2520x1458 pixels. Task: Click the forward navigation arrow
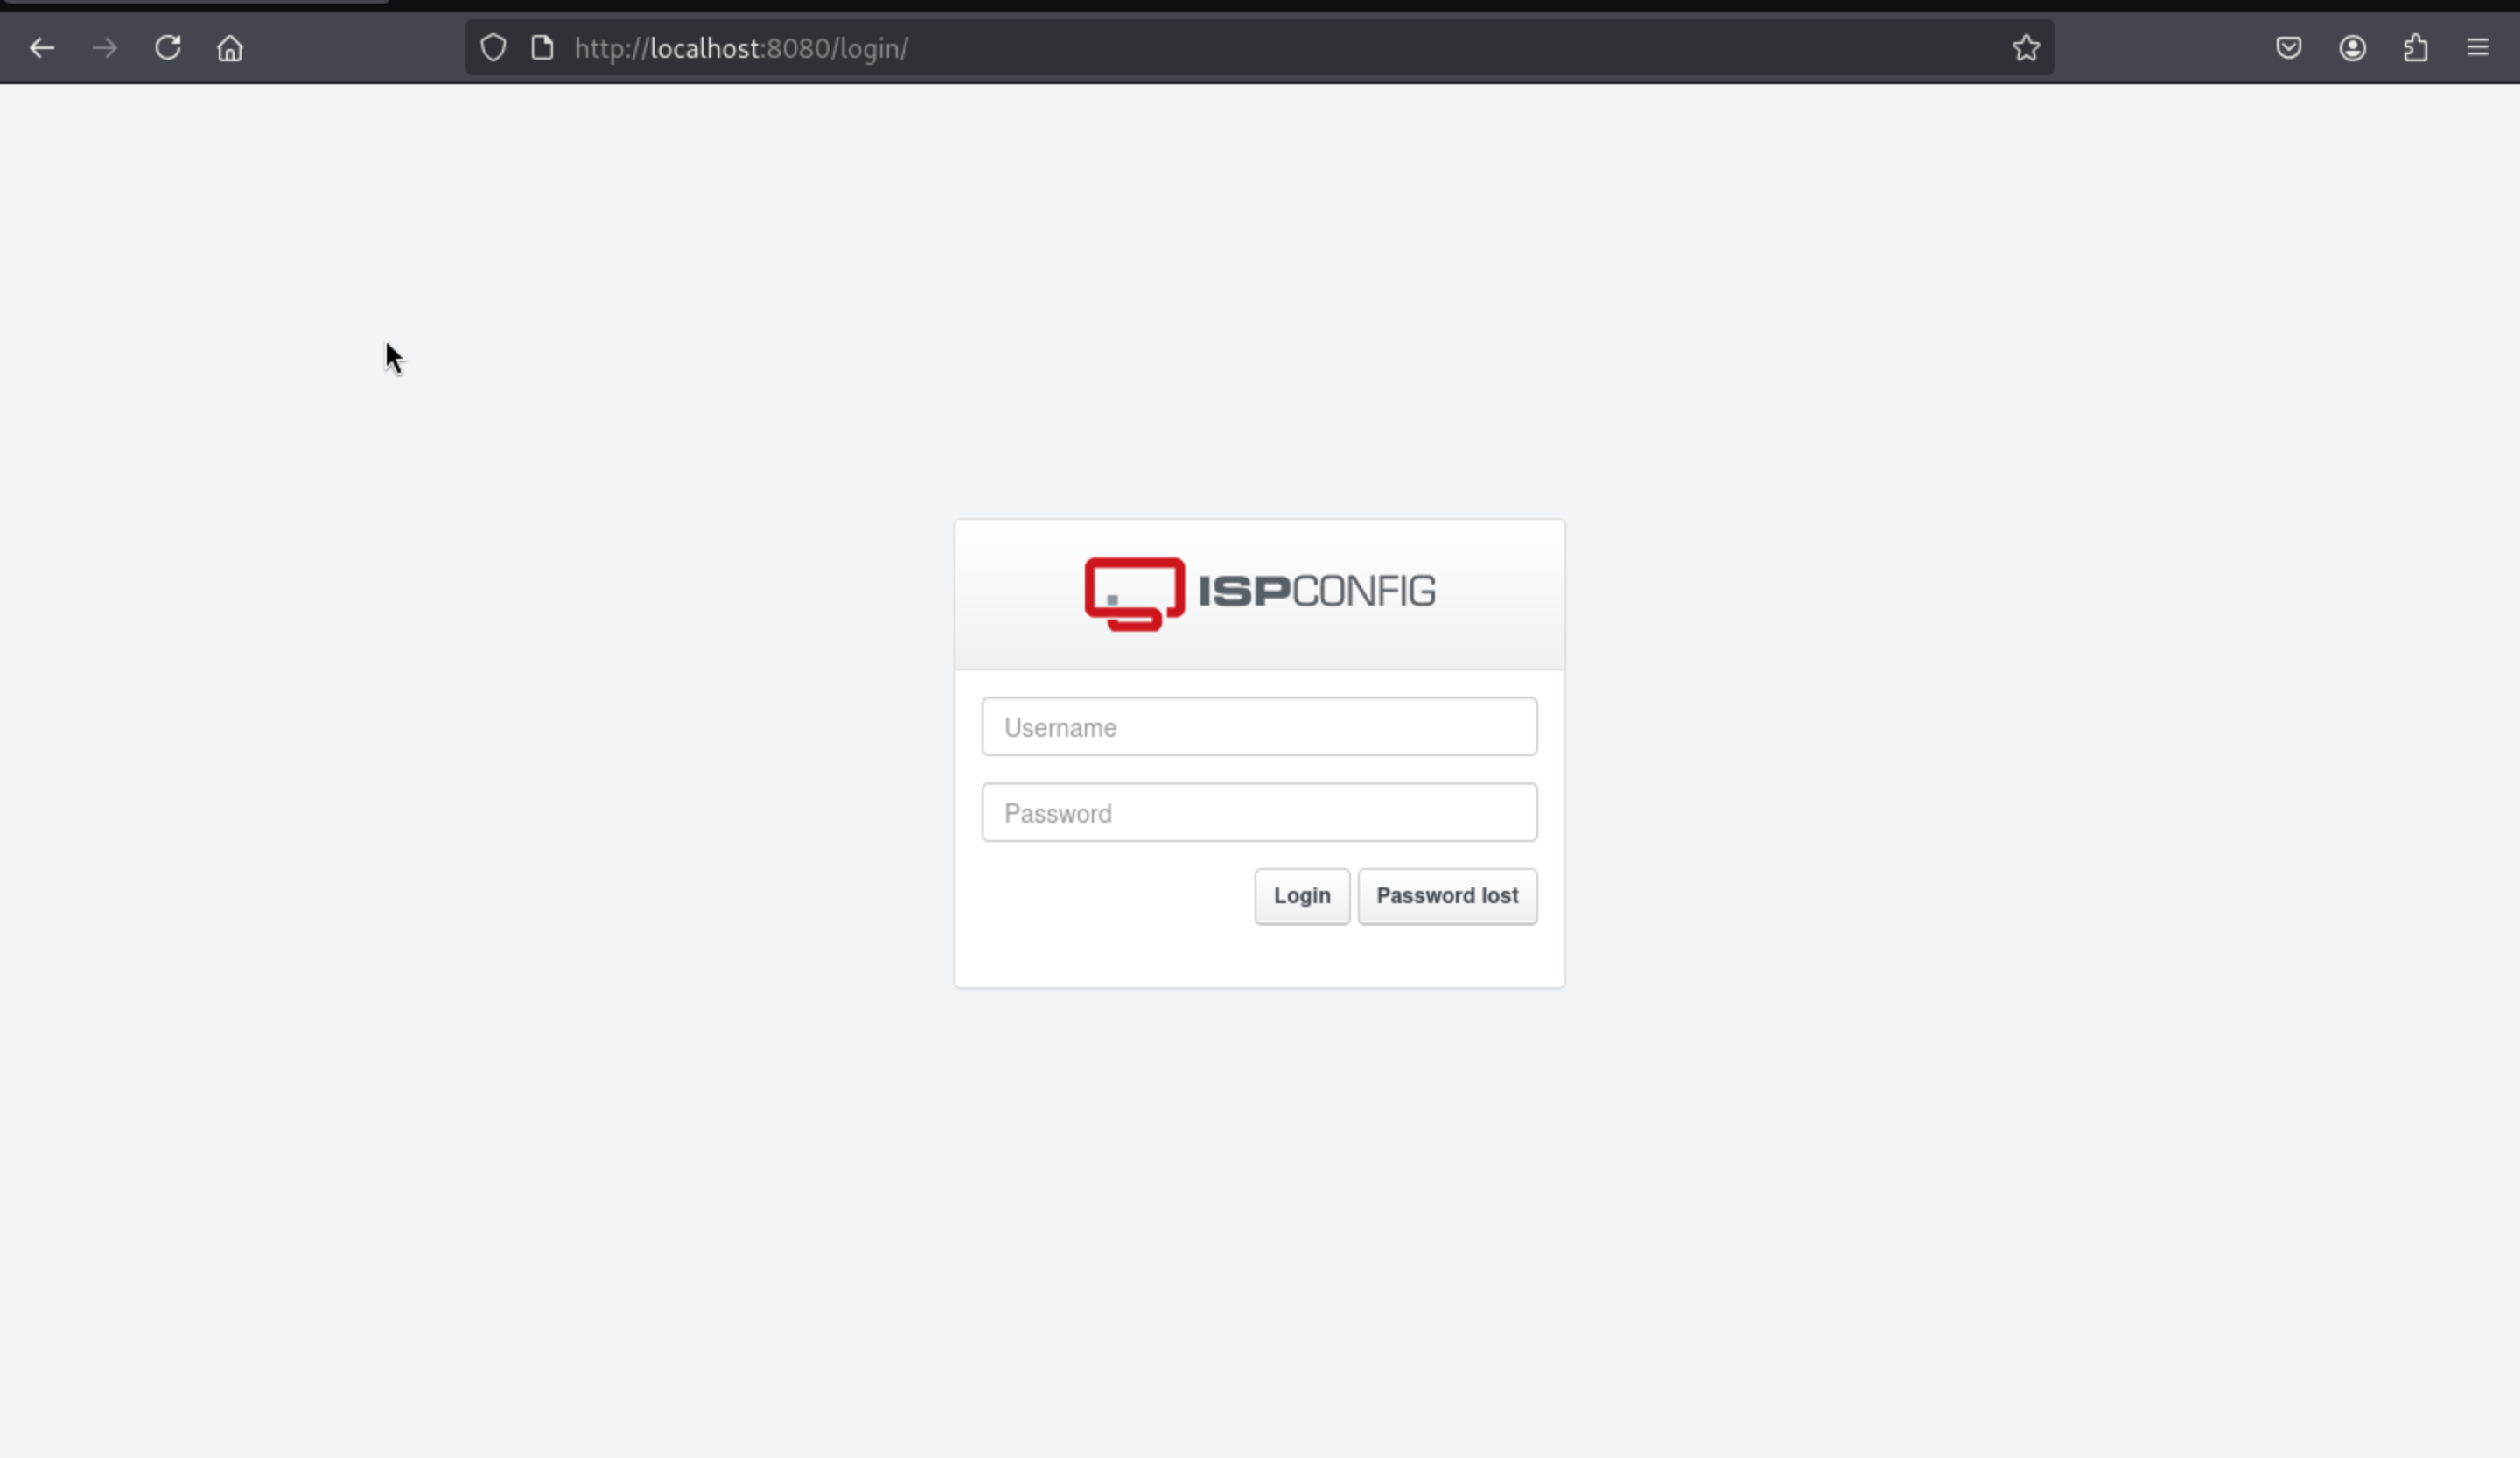coord(105,48)
